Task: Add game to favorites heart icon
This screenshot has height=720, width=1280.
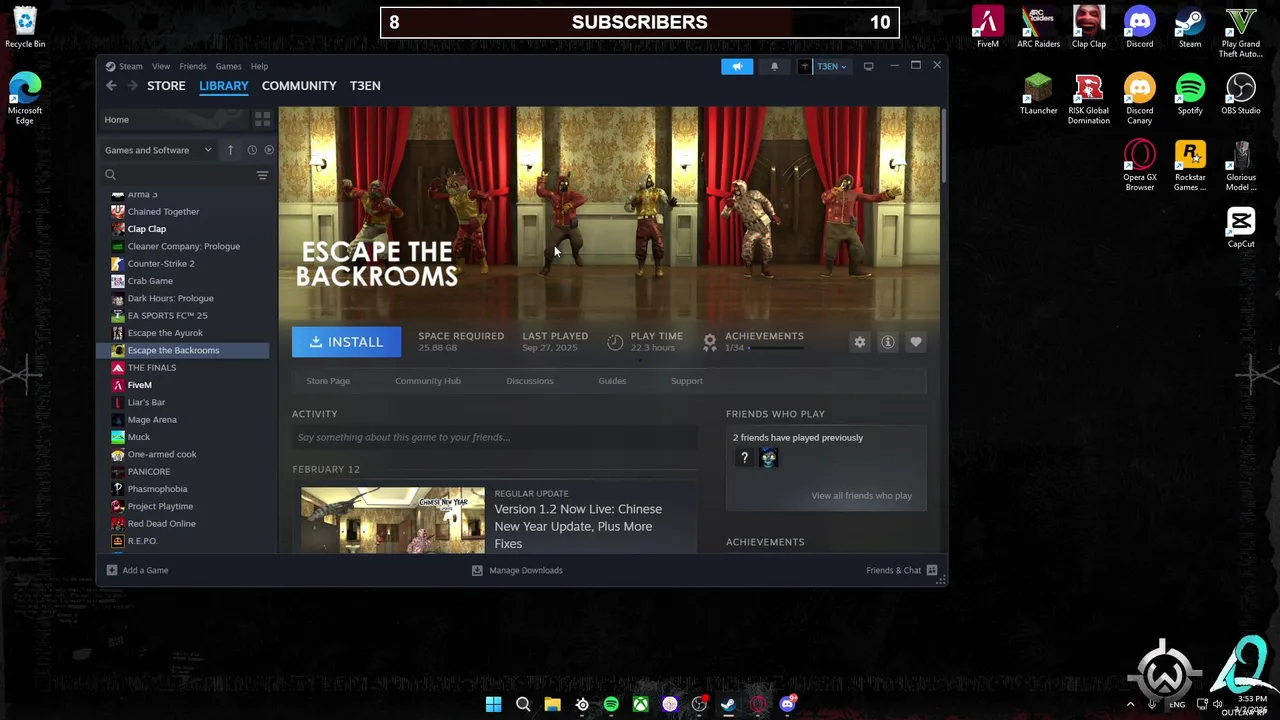Action: [x=915, y=342]
